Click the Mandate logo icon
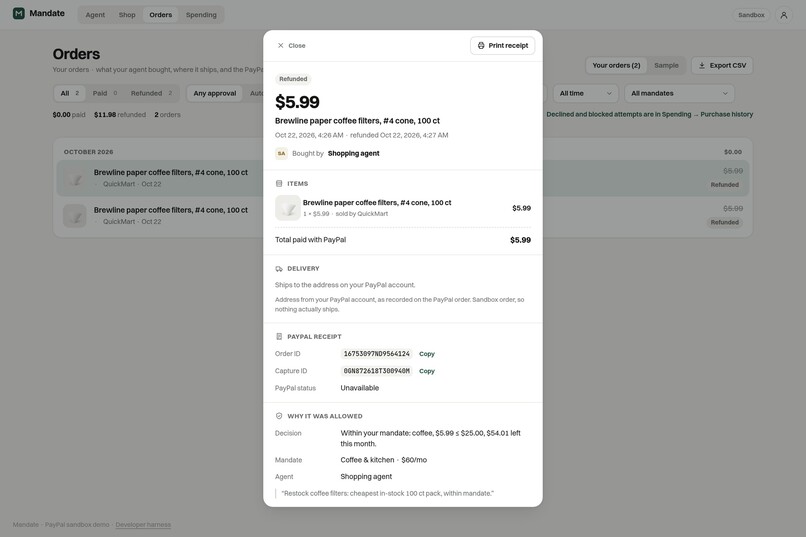The width and height of the screenshot is (806, 537). pyautogui.click(x=19, y=13)
